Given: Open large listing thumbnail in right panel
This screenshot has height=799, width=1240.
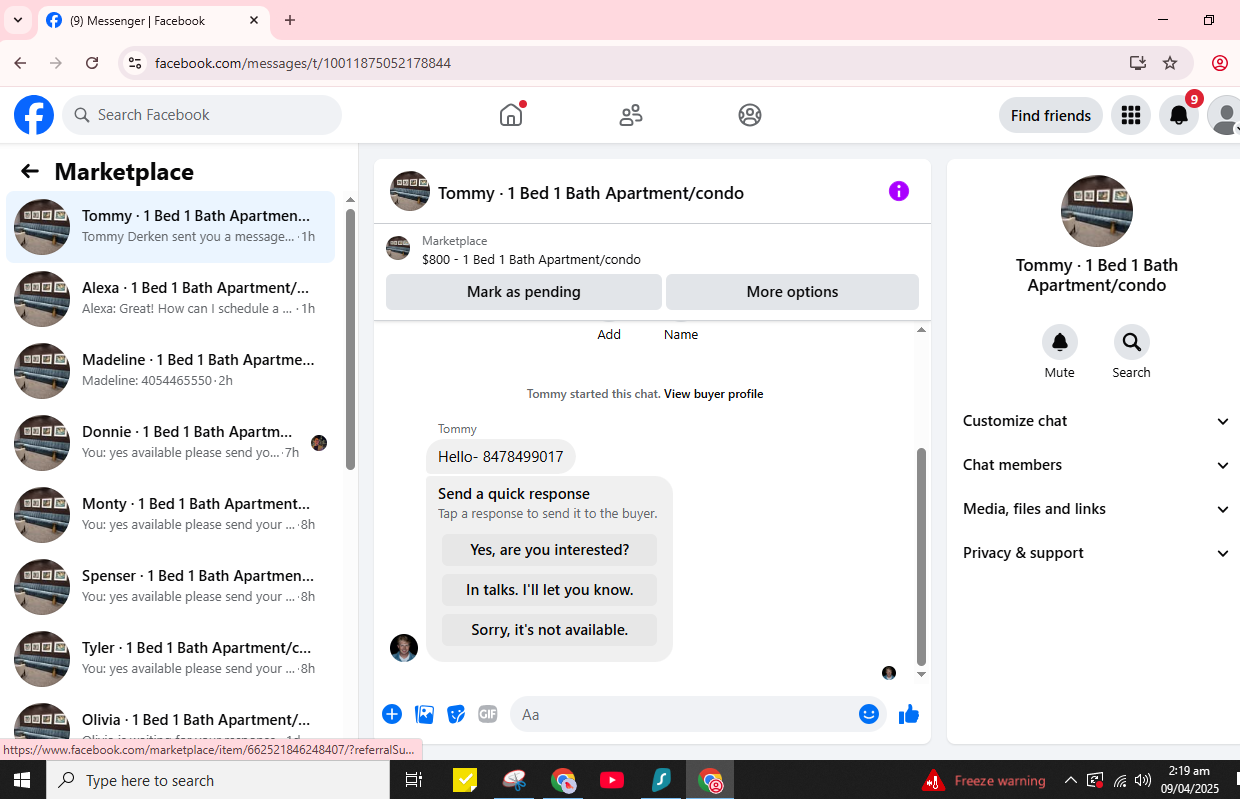Looking at the screenshot, I should (1096, 211).
